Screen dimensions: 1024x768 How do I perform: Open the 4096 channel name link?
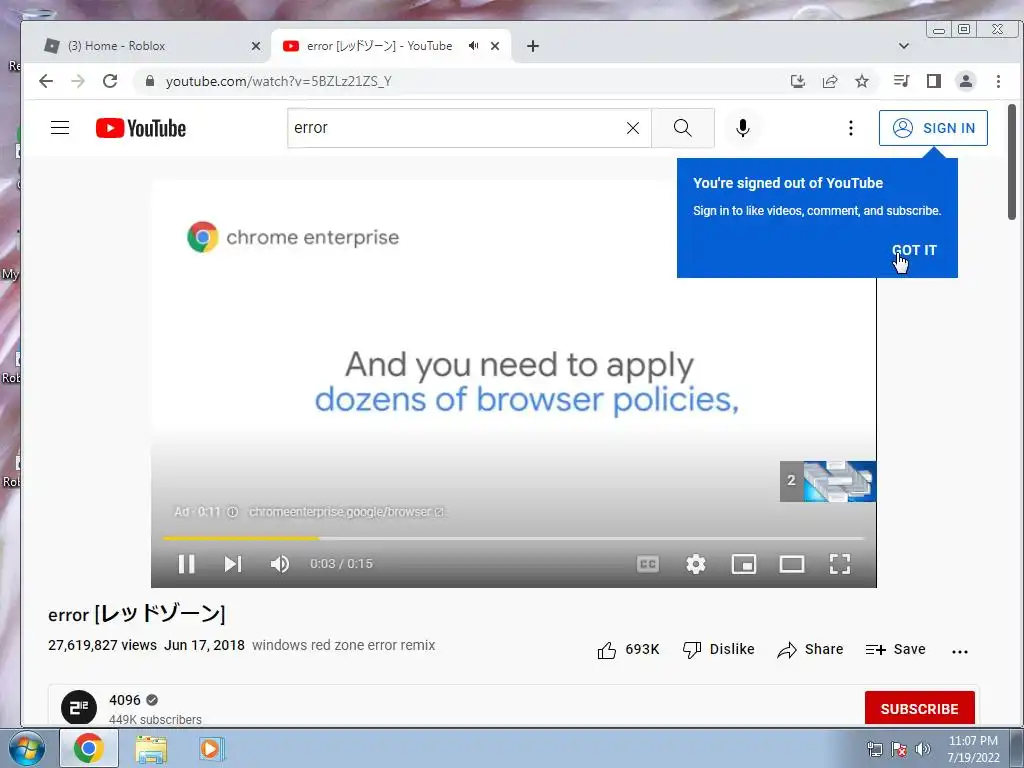click(125, 700)
